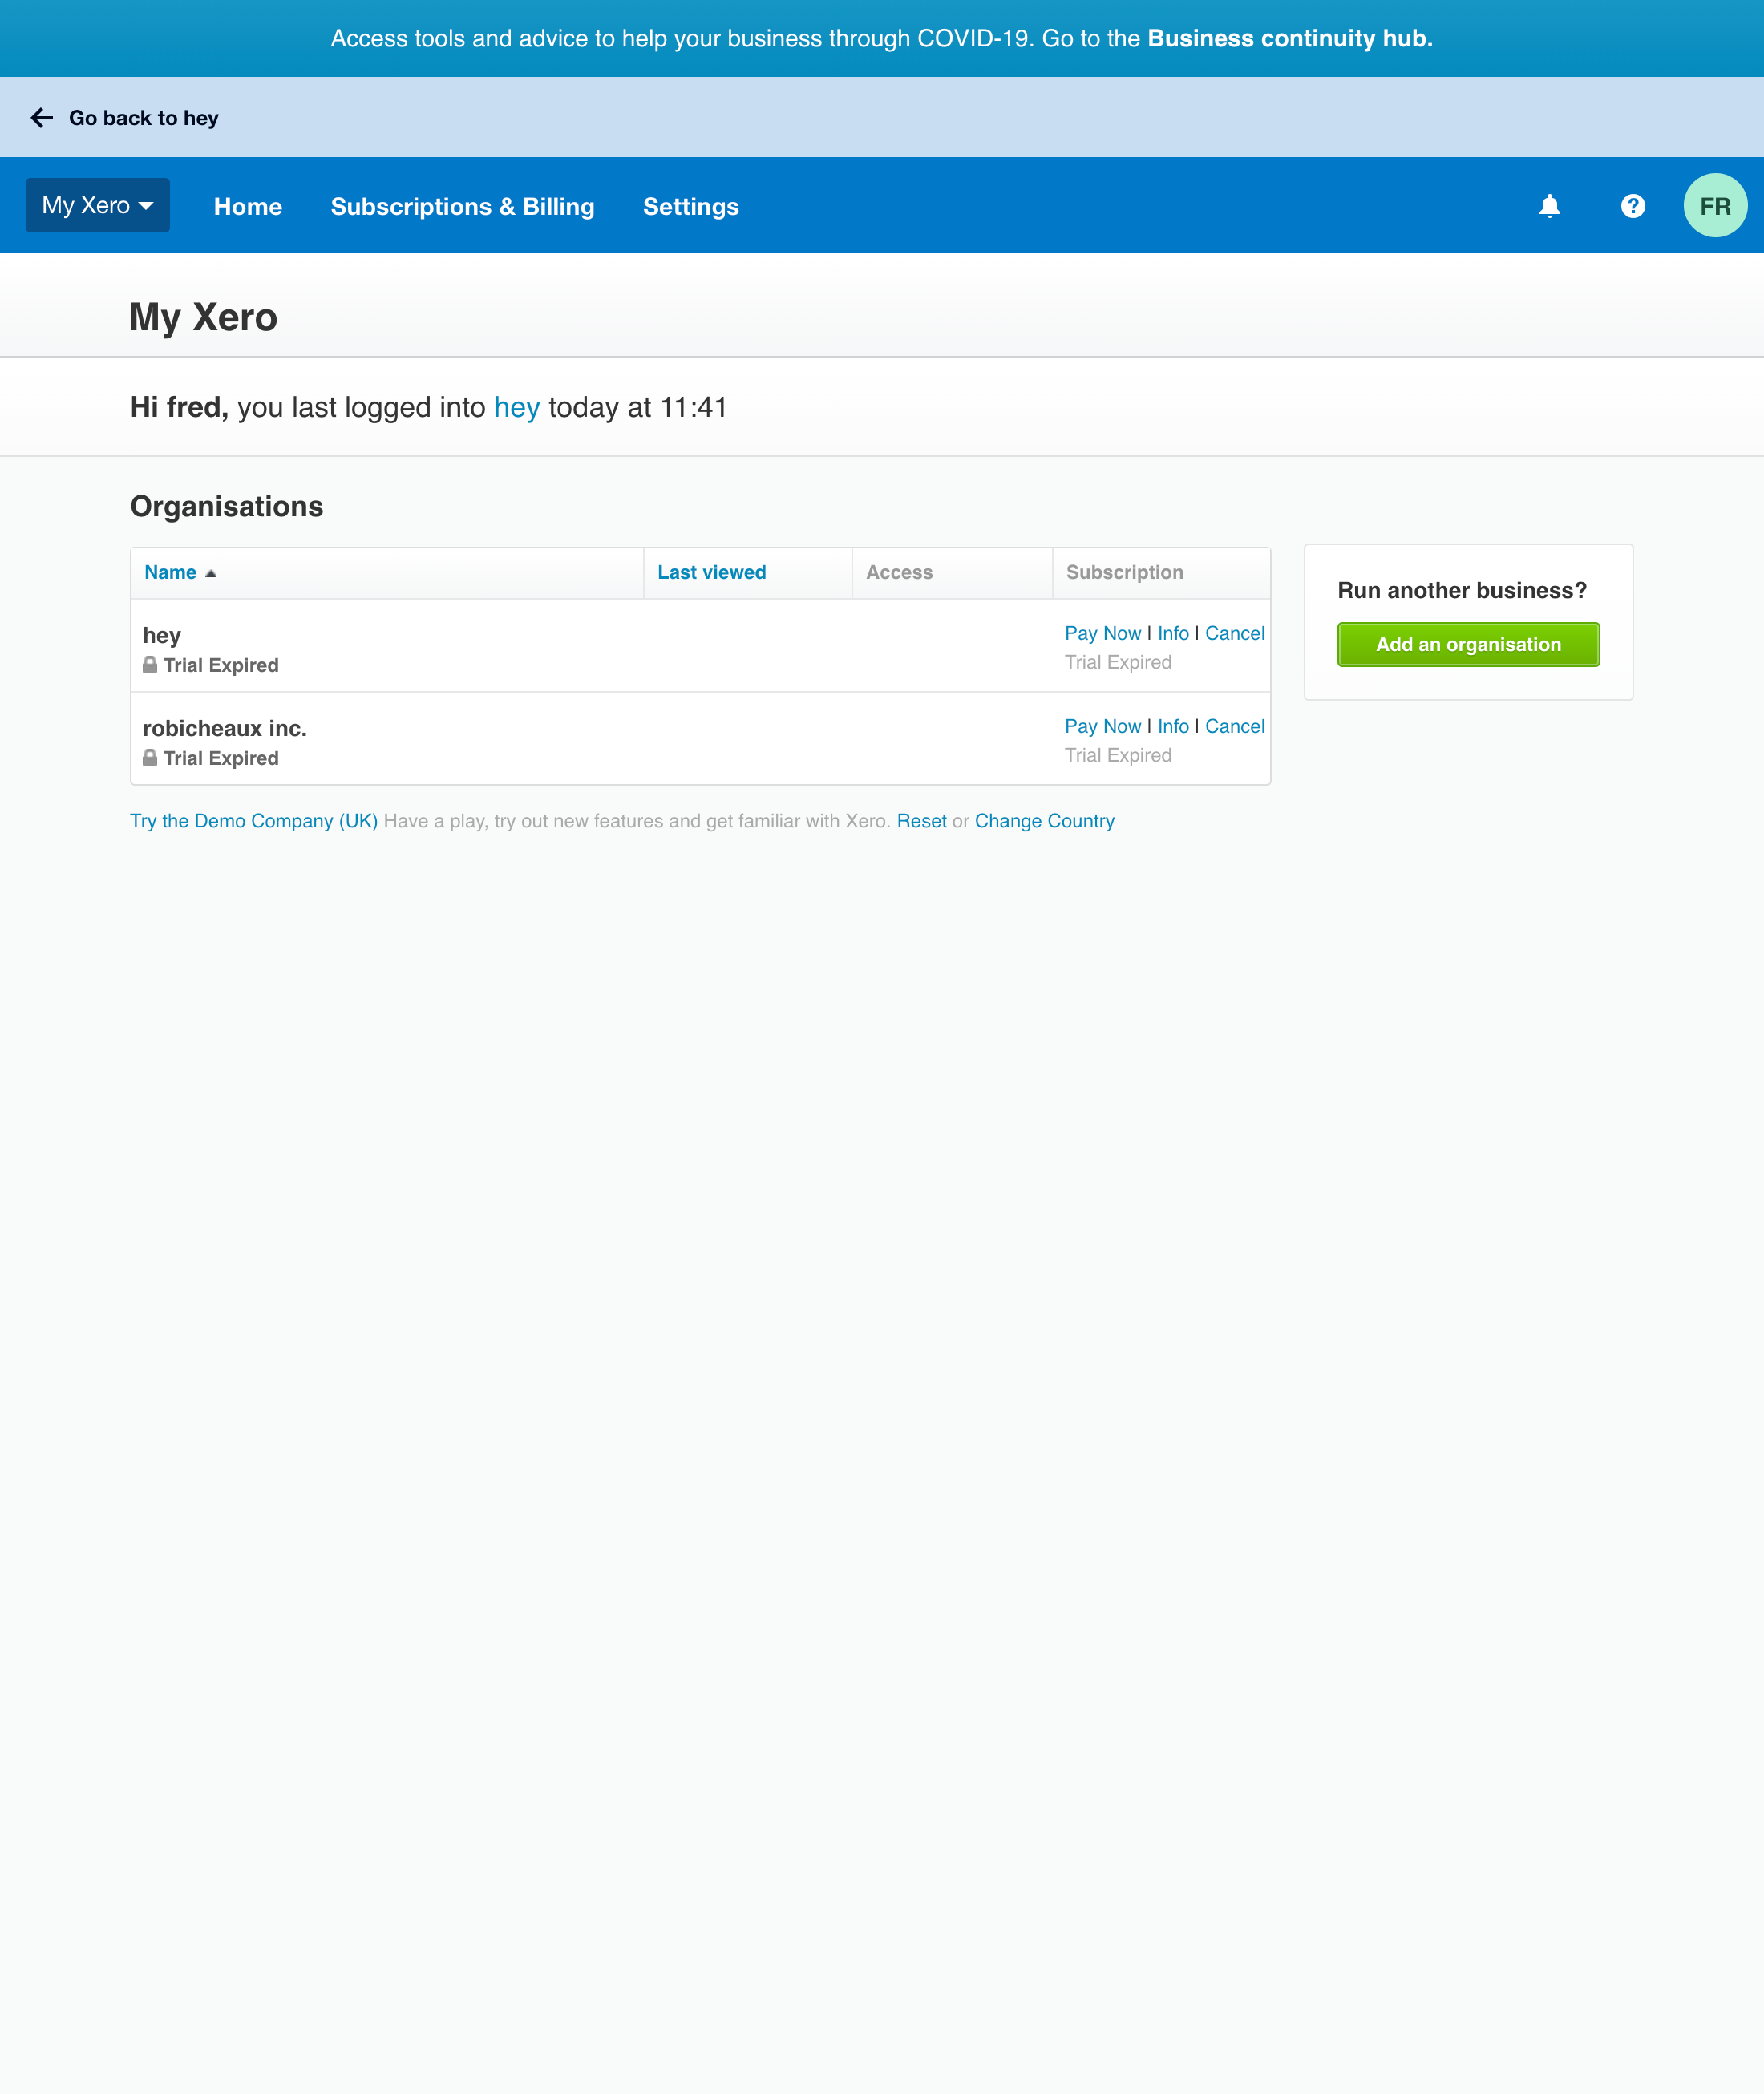Open the Settings menu item
This screenshot has width=1764, height=2094.
[690, 206]
